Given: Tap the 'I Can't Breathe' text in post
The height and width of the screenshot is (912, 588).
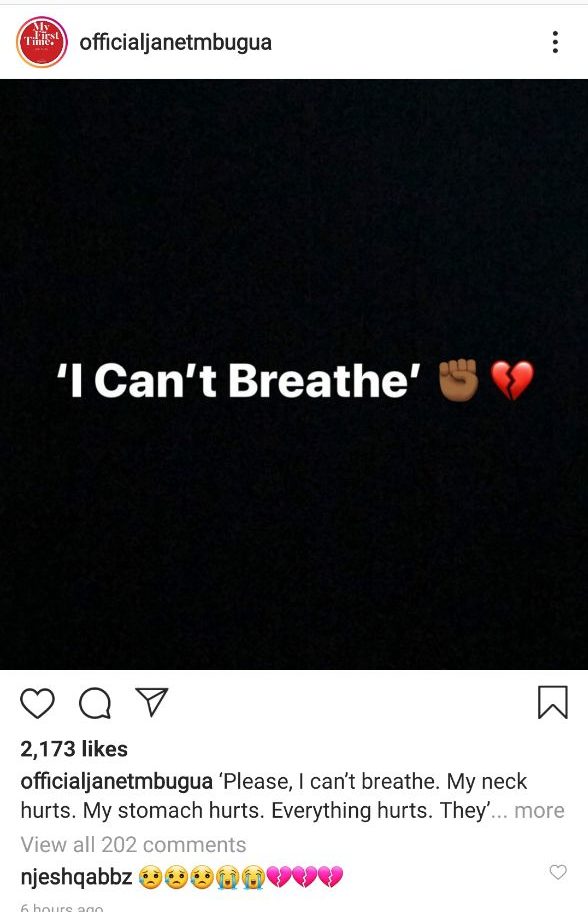Looking at the screenshot, I should (x=238, y=380).
